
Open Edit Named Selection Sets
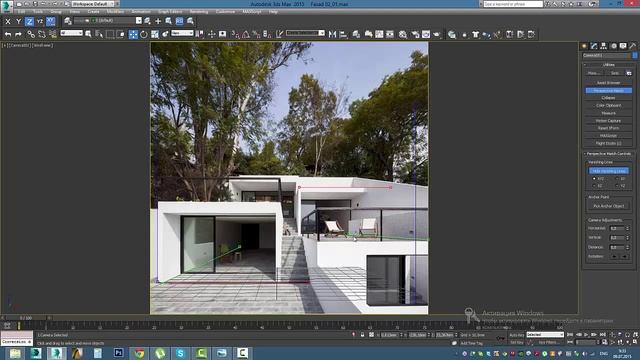279,35
